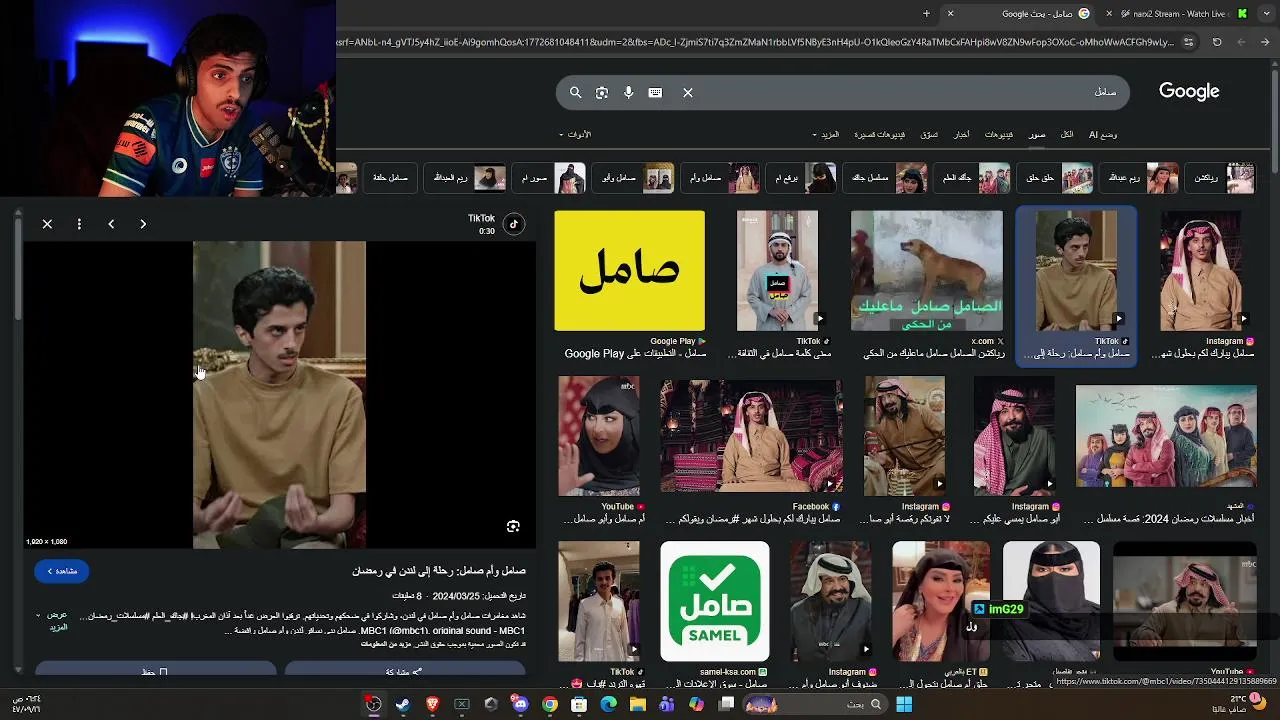This screenshot has width=1280, height=720.
Task: Click the ريأكشن suggestion chip
Action: point(1219,178)
